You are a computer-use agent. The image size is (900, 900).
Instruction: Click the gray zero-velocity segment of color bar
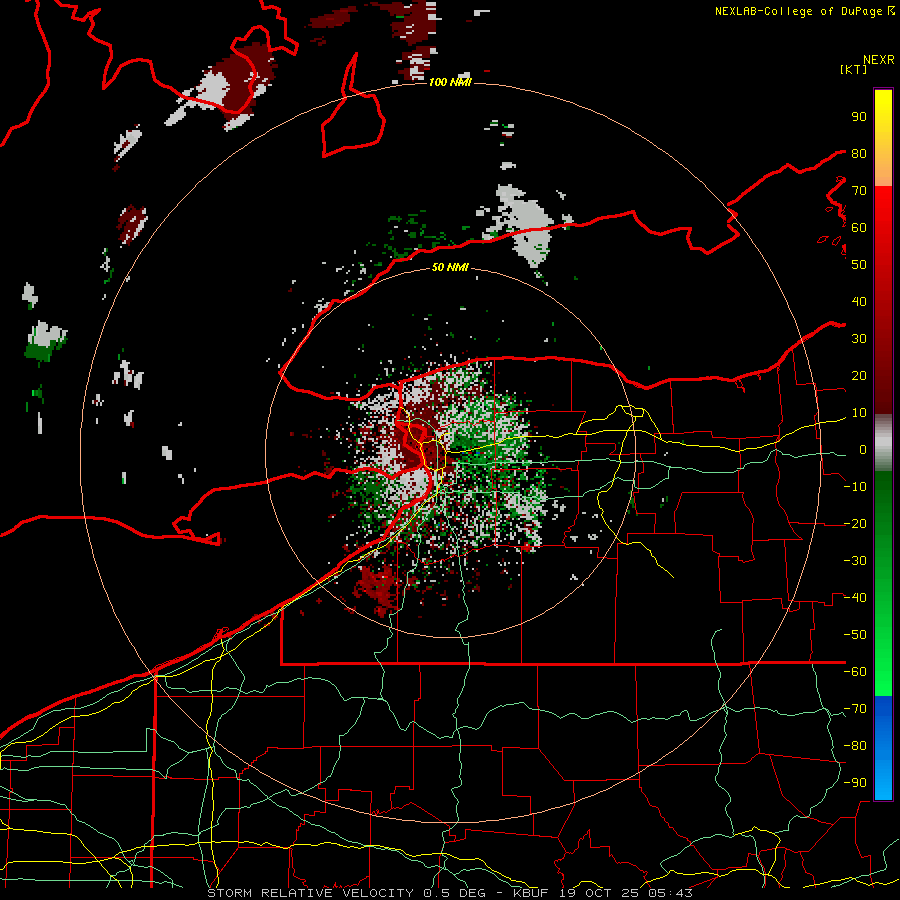[883, 445]
